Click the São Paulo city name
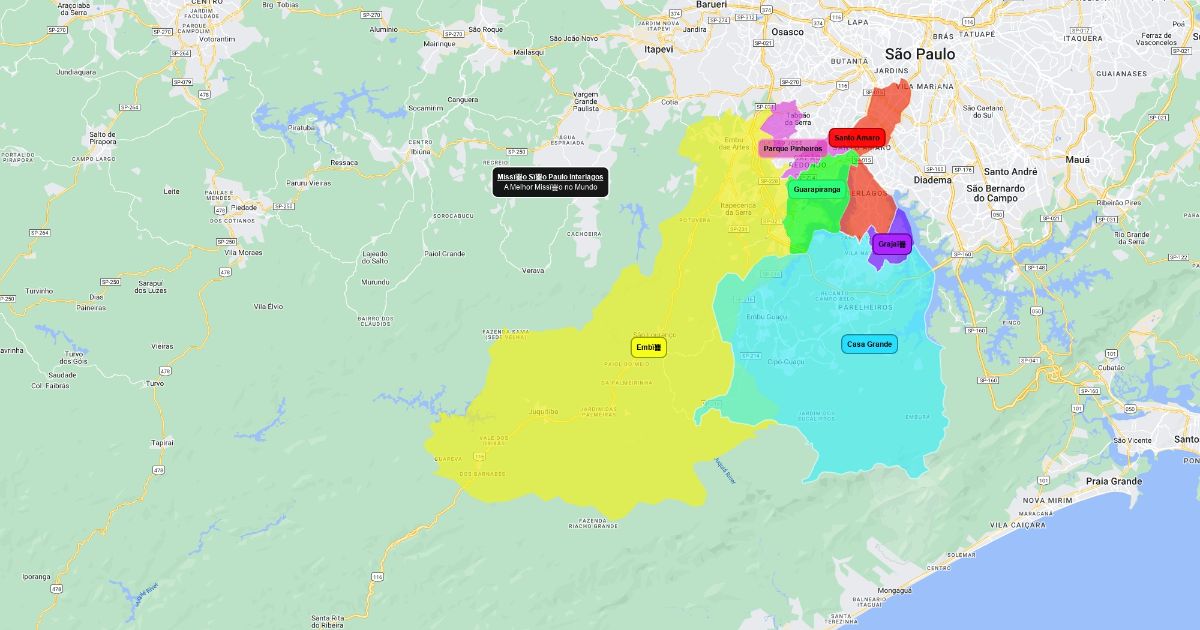 919,54
